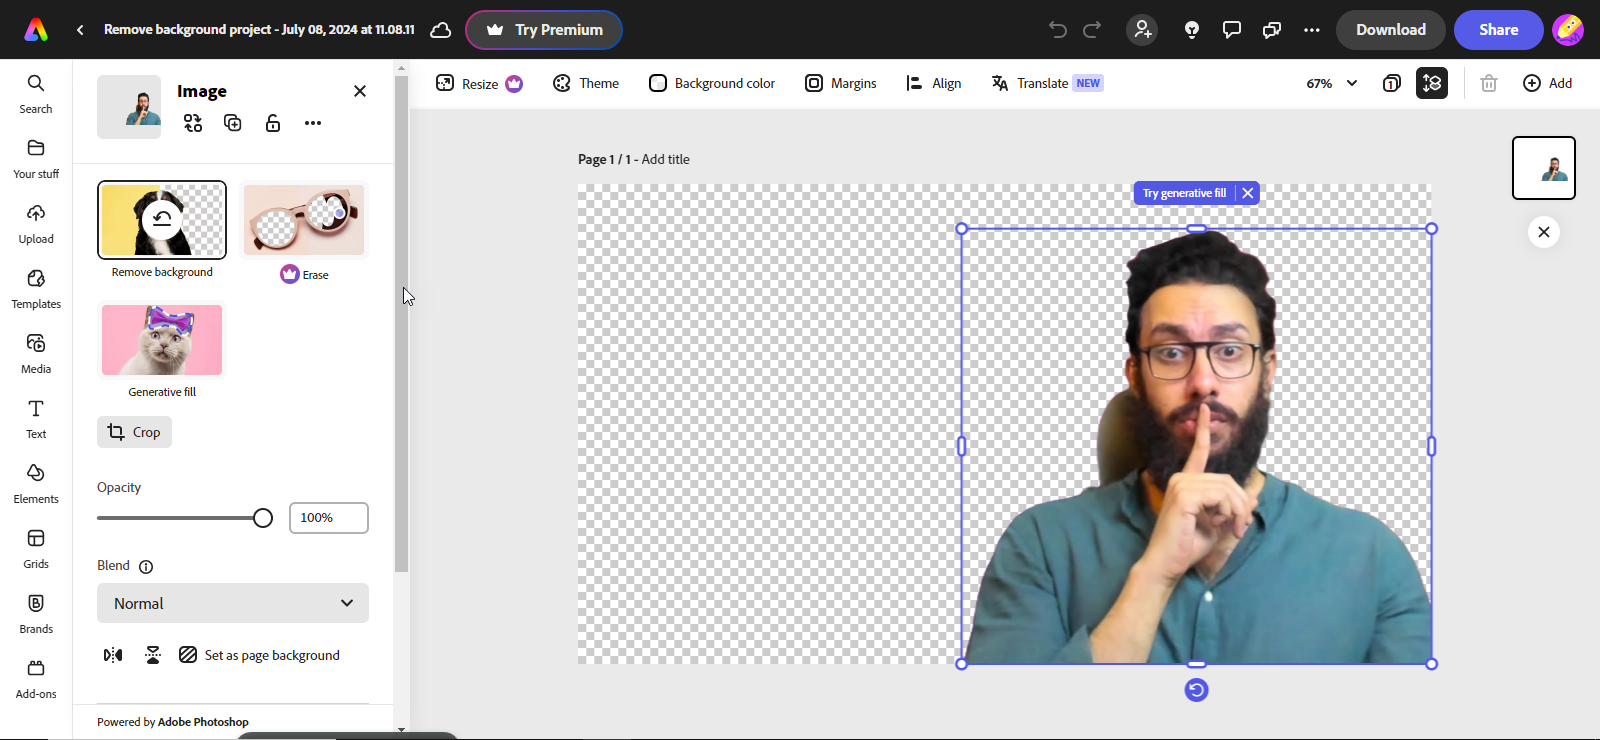The width and height of the screenshot is (1600, 740).
Task: Open Add-ons in the sidebar
Action: 36,679
